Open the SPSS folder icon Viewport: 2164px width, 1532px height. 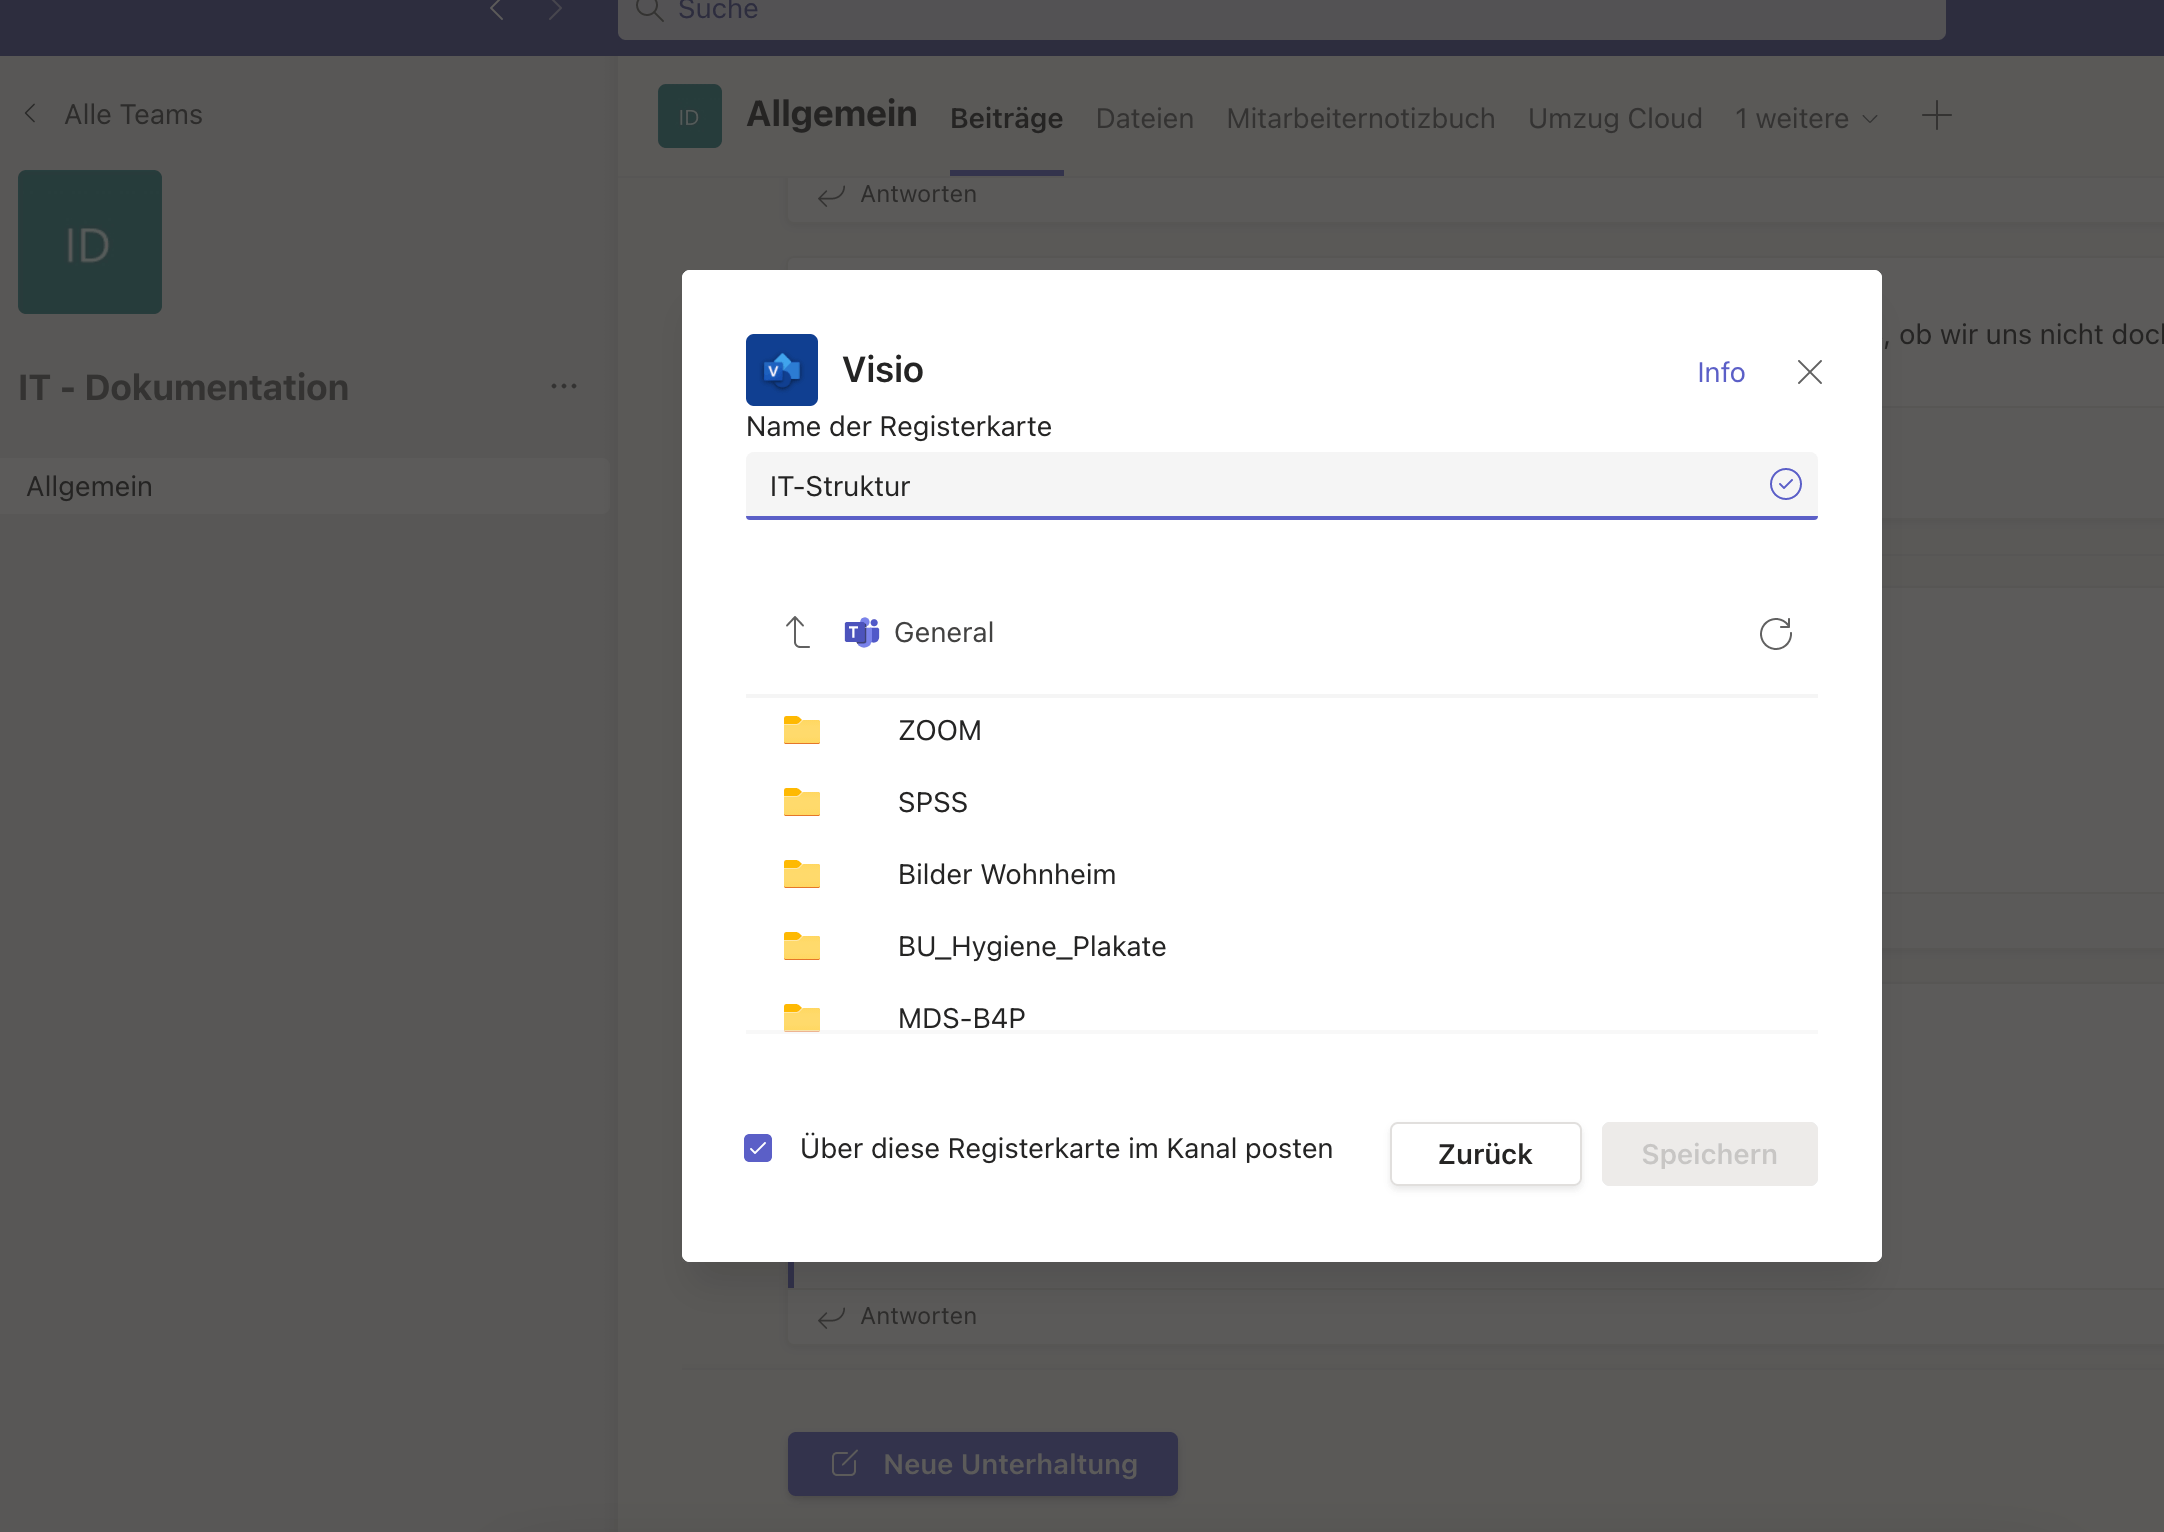(801, 802)
